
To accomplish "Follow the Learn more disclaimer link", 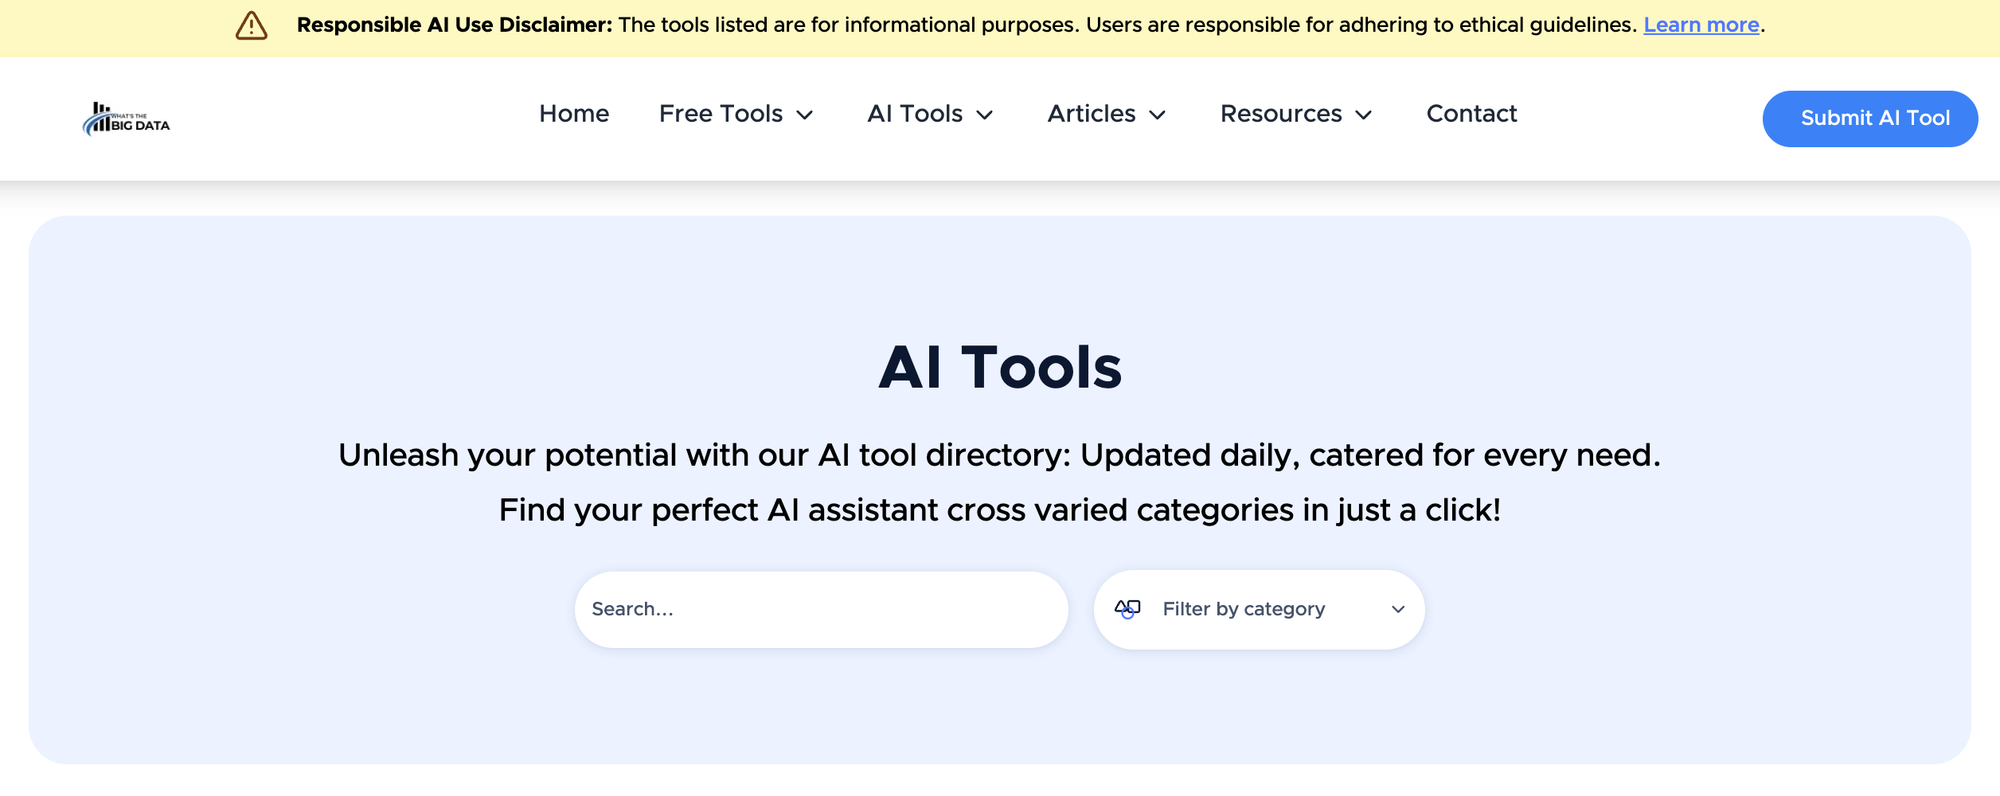I will (1701, 25).
